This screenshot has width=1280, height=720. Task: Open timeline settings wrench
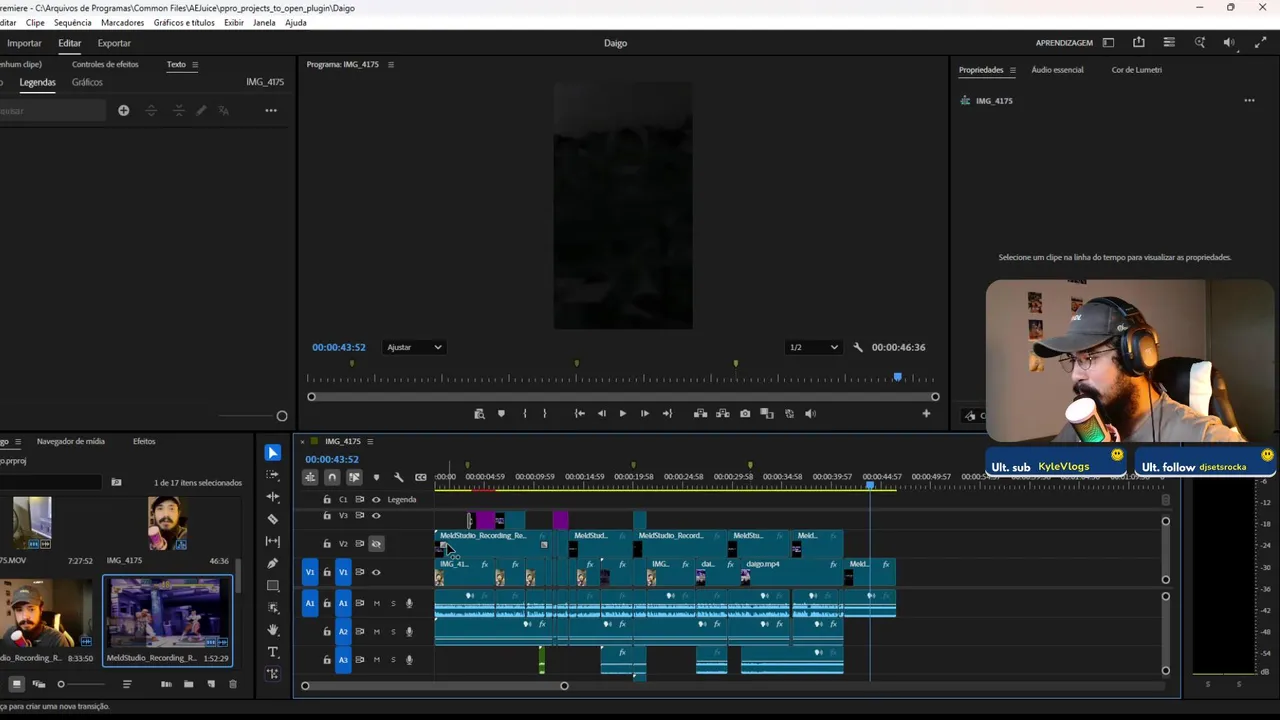tap(398, 477)
